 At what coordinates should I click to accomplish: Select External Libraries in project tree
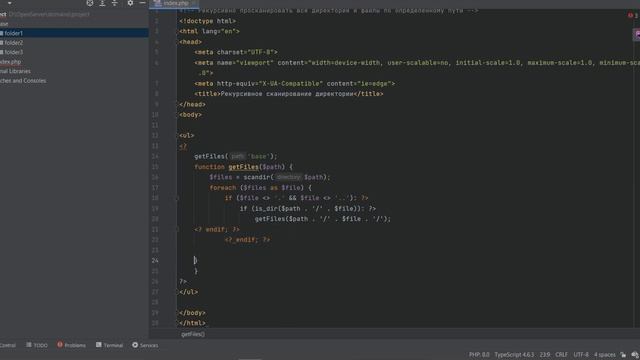tap(15, 71)
